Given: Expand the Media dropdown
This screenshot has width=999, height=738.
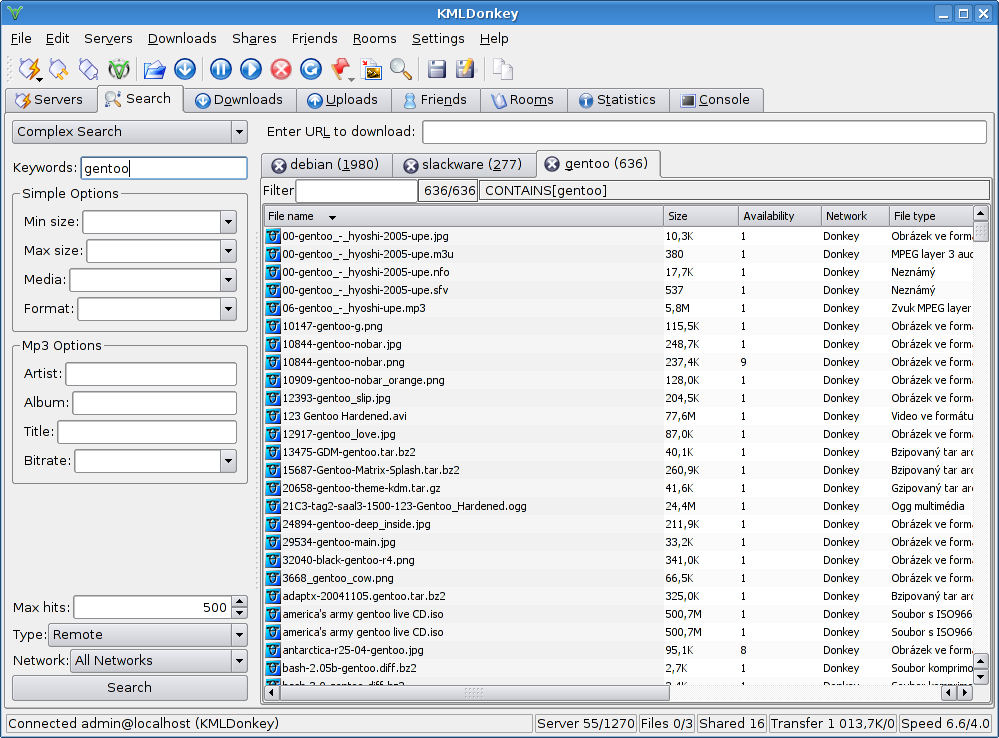Looking at the screenshot, I should [x=228, y=280].
